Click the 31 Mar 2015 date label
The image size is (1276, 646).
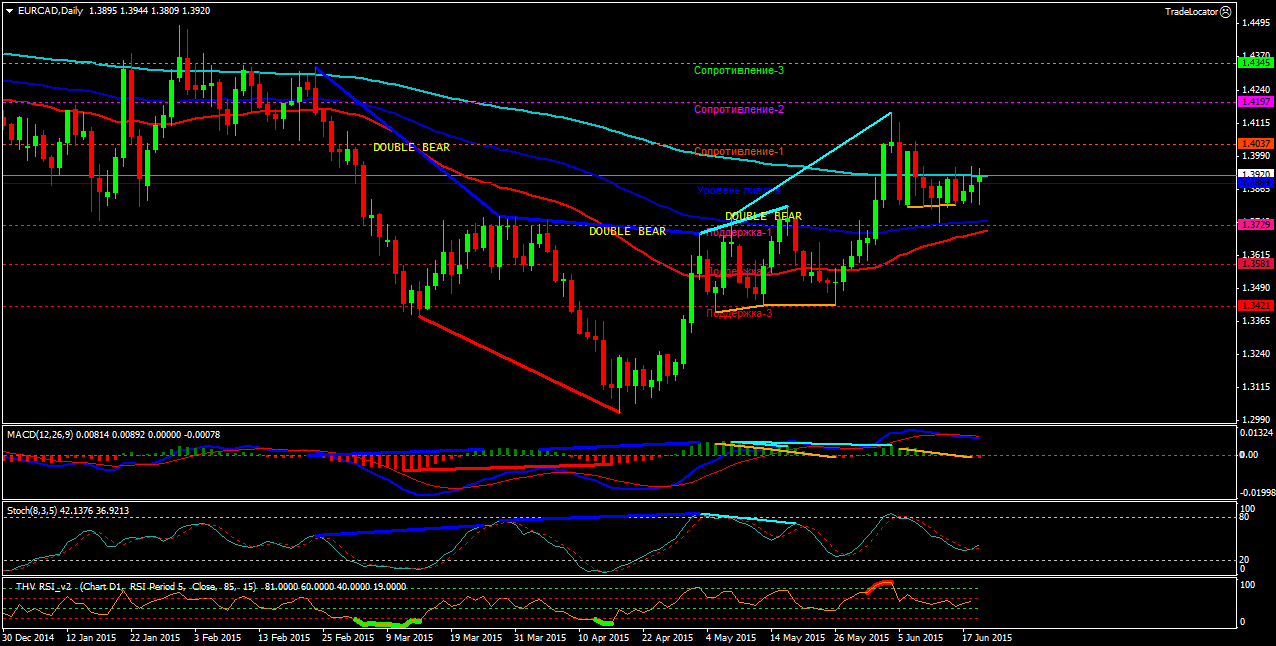tap(539, 636)
